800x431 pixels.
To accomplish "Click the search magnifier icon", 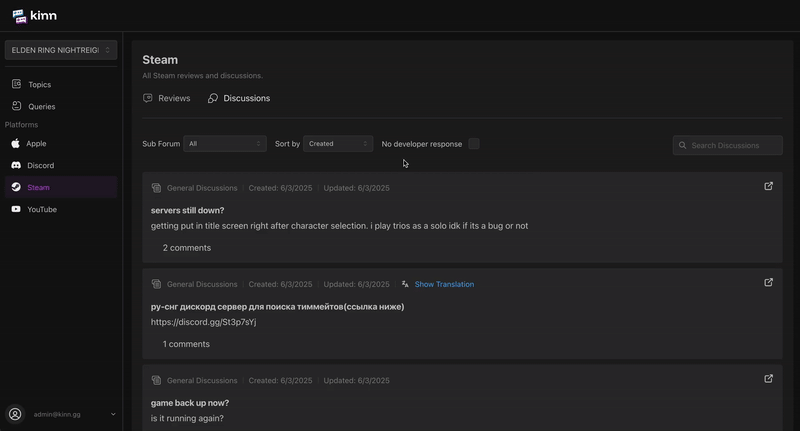I will point(682,145).
